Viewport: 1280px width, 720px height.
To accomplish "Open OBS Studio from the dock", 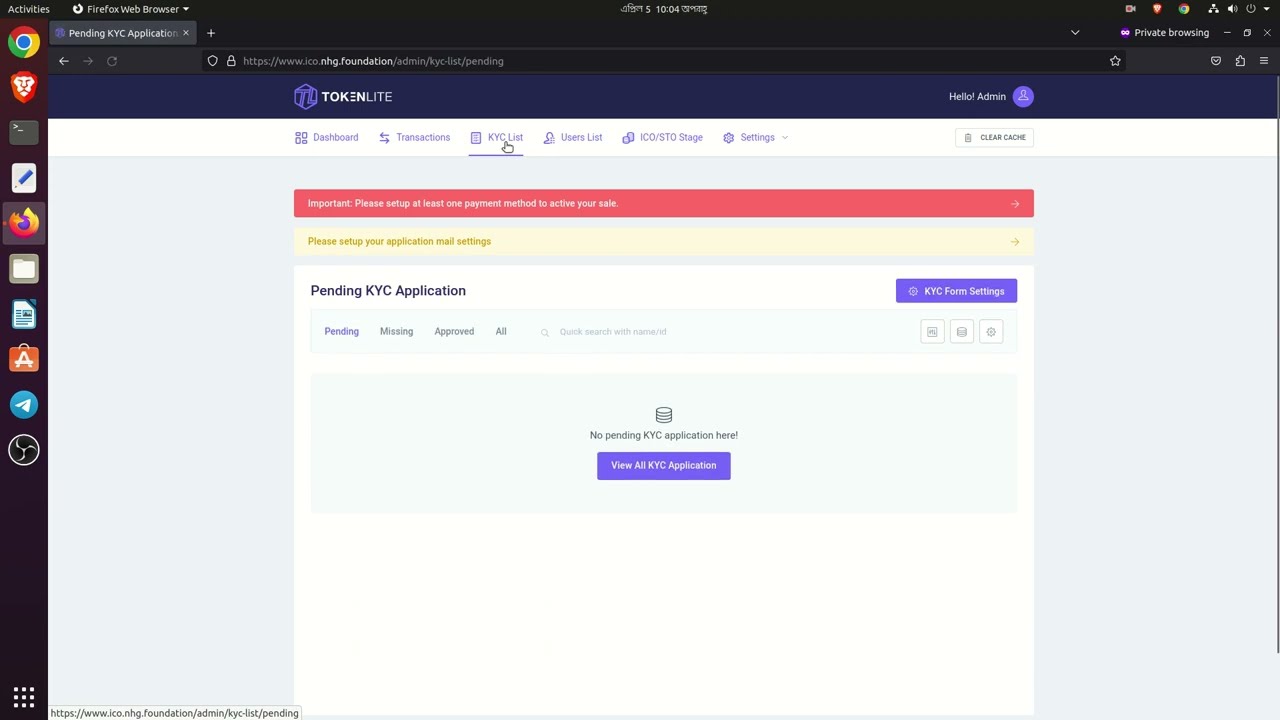I will (24, 450).
